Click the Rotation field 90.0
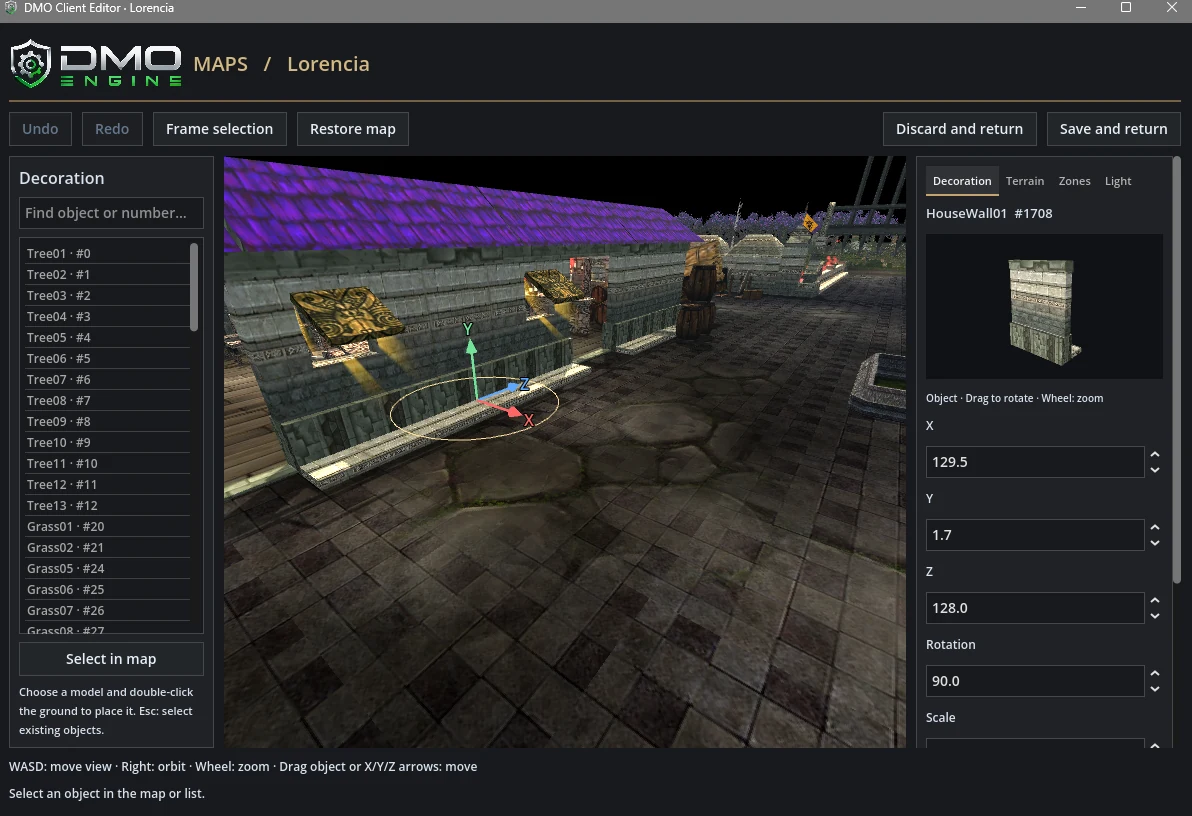Viewport: 1192px width, 816px height. (1035, 681)
